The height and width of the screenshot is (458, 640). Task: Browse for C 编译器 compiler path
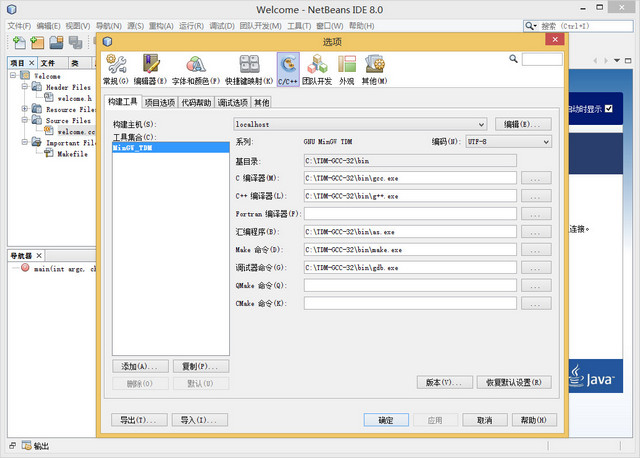[x=536, y=178]
